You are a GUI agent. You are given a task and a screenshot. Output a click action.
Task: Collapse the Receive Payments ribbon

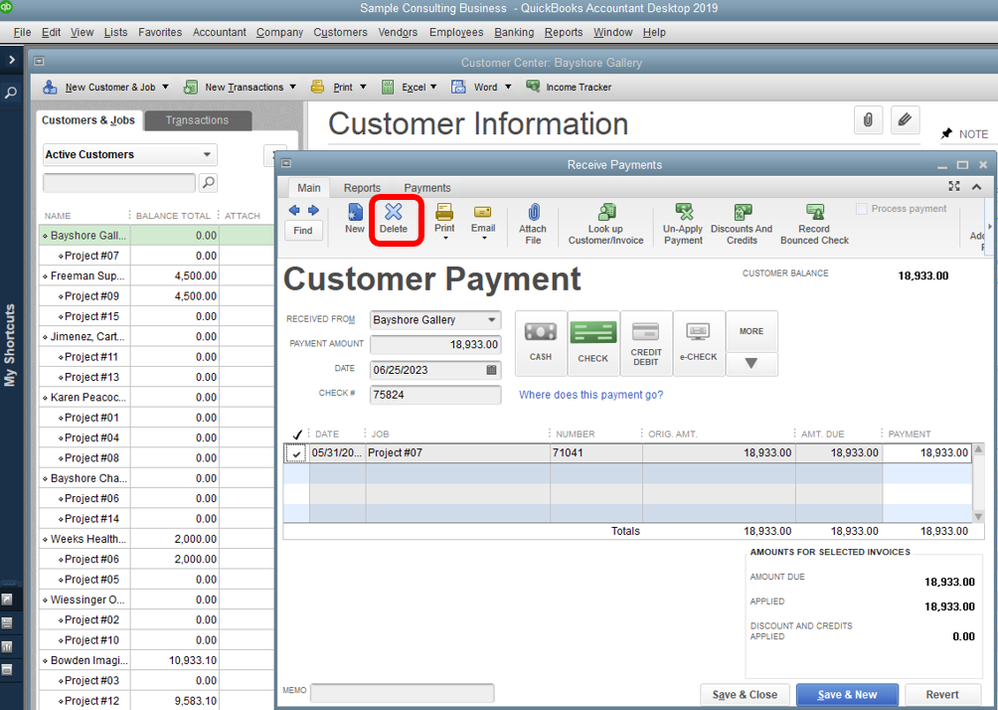(976, 186)
